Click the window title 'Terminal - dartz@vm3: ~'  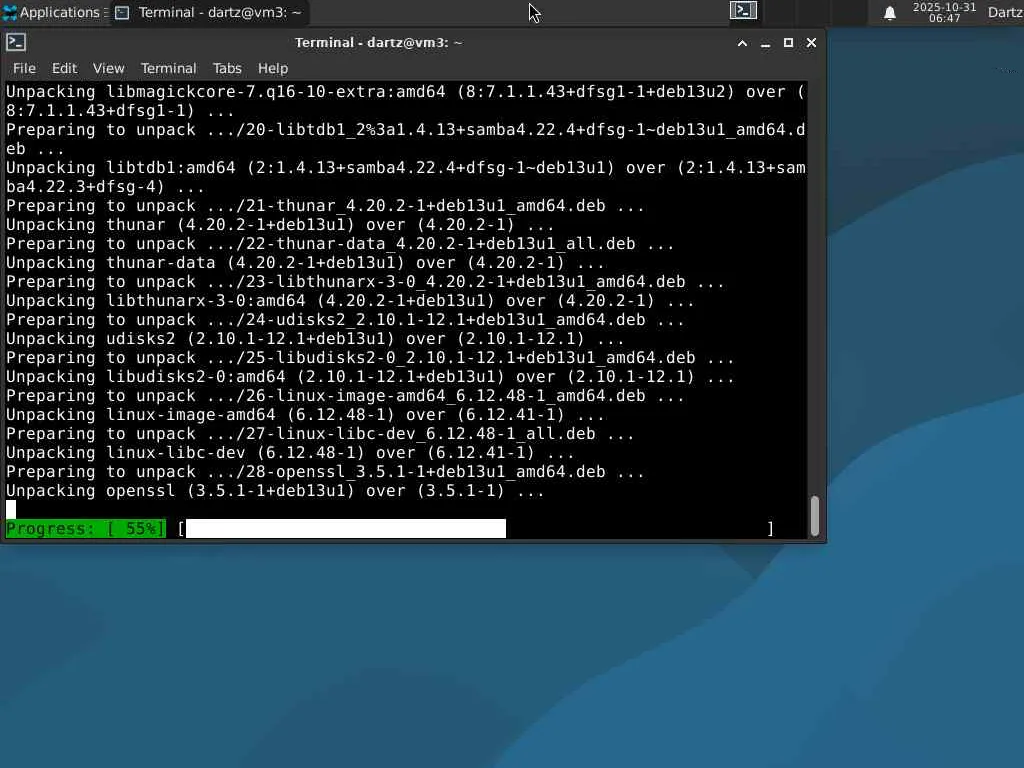(379, 42)
